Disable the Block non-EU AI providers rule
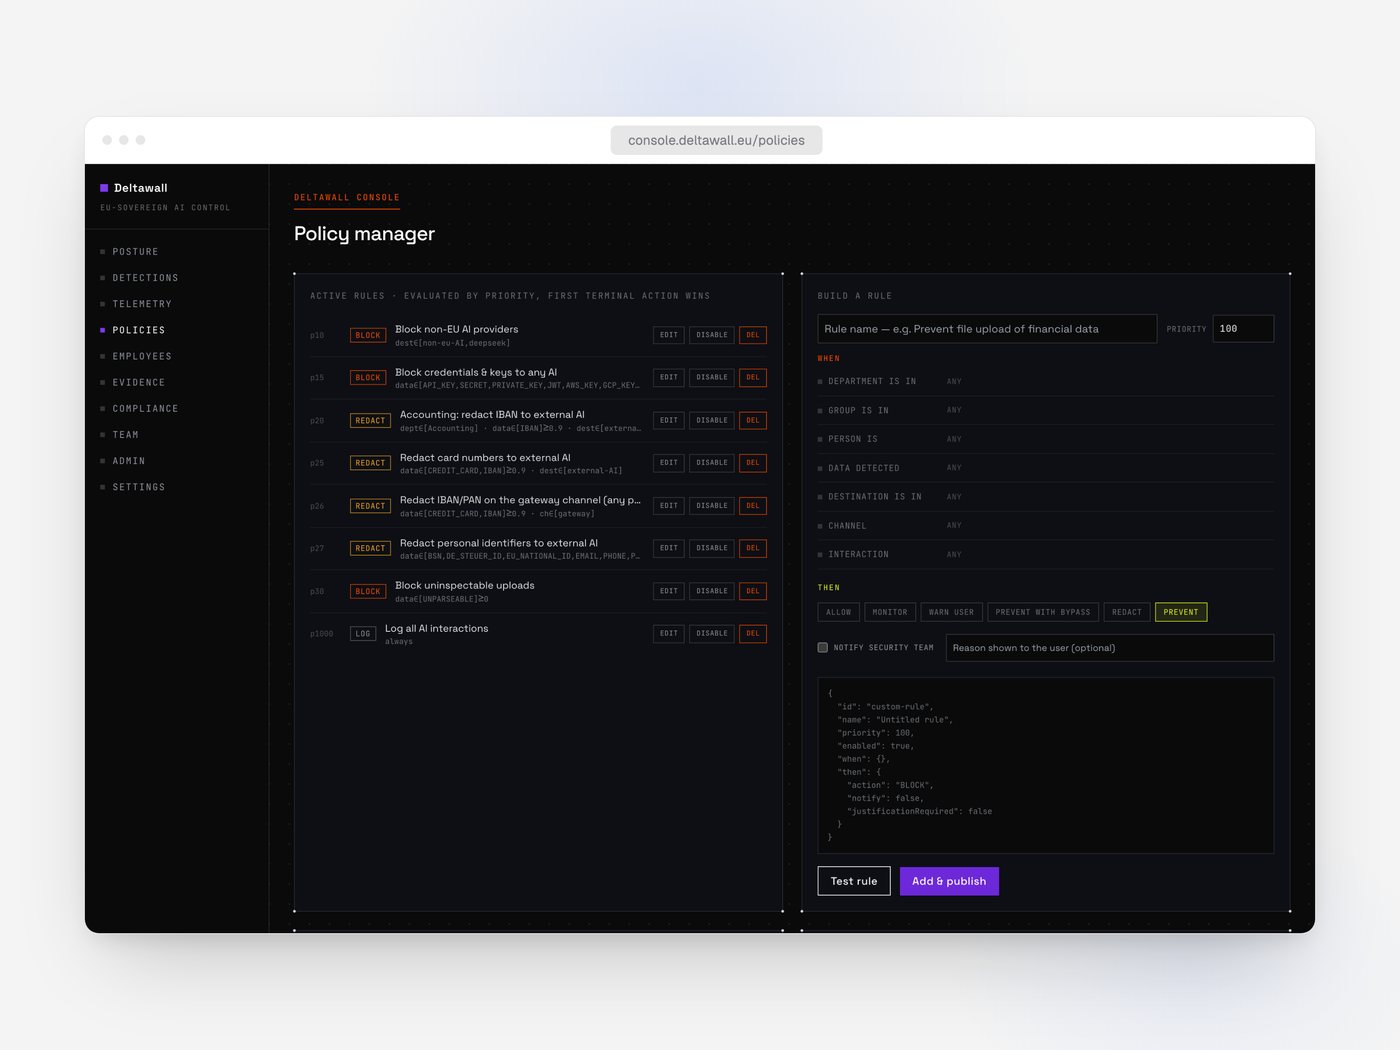This screenshot has width=1400, height=1050. (712, 335)
